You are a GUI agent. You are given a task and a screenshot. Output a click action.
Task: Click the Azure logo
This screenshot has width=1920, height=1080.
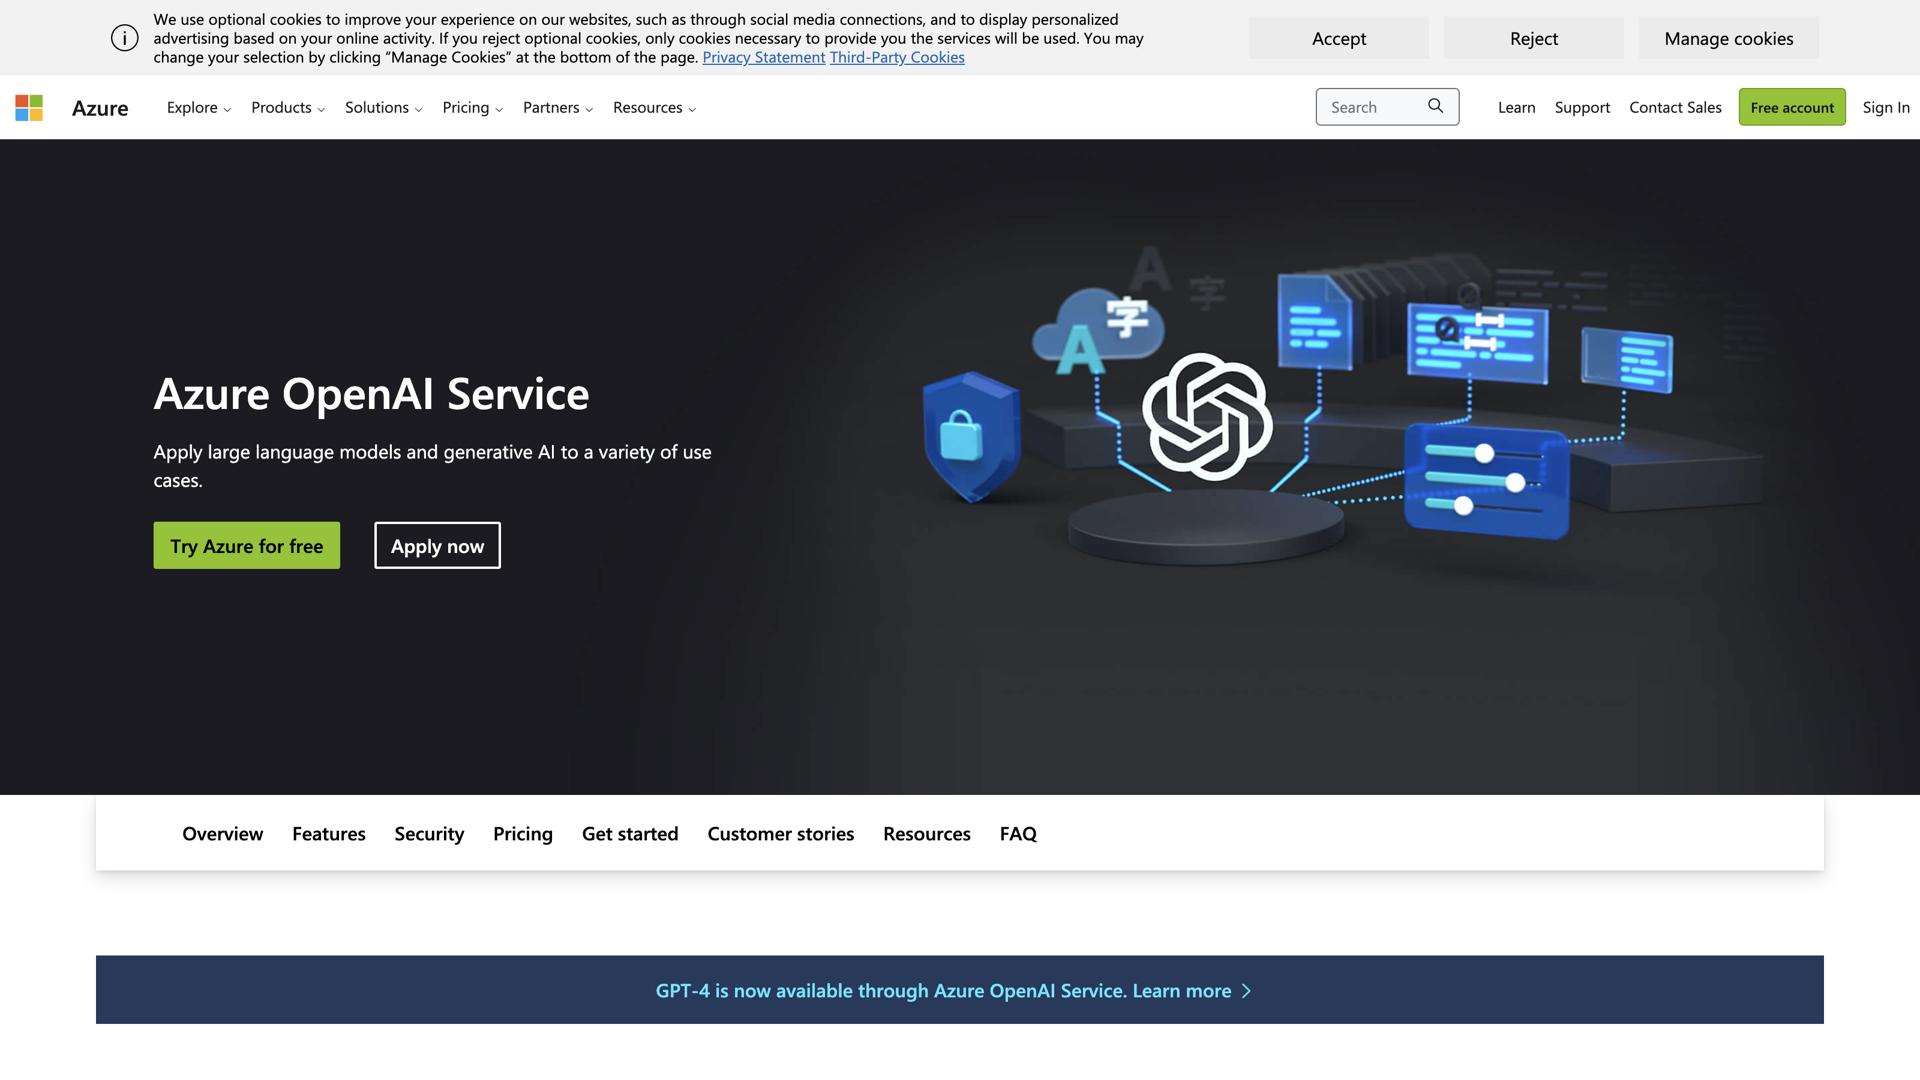click(99, 108)
